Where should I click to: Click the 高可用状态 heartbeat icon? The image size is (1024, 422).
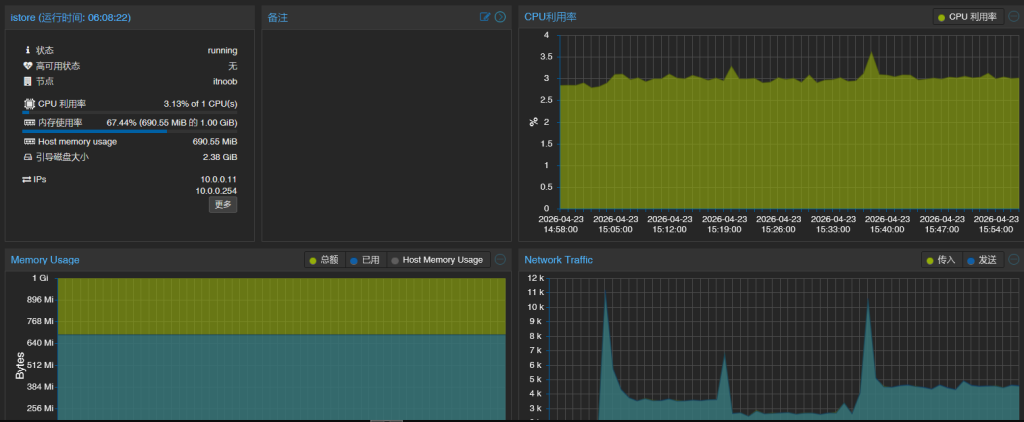pyautogui.click(x=27, y=66)
